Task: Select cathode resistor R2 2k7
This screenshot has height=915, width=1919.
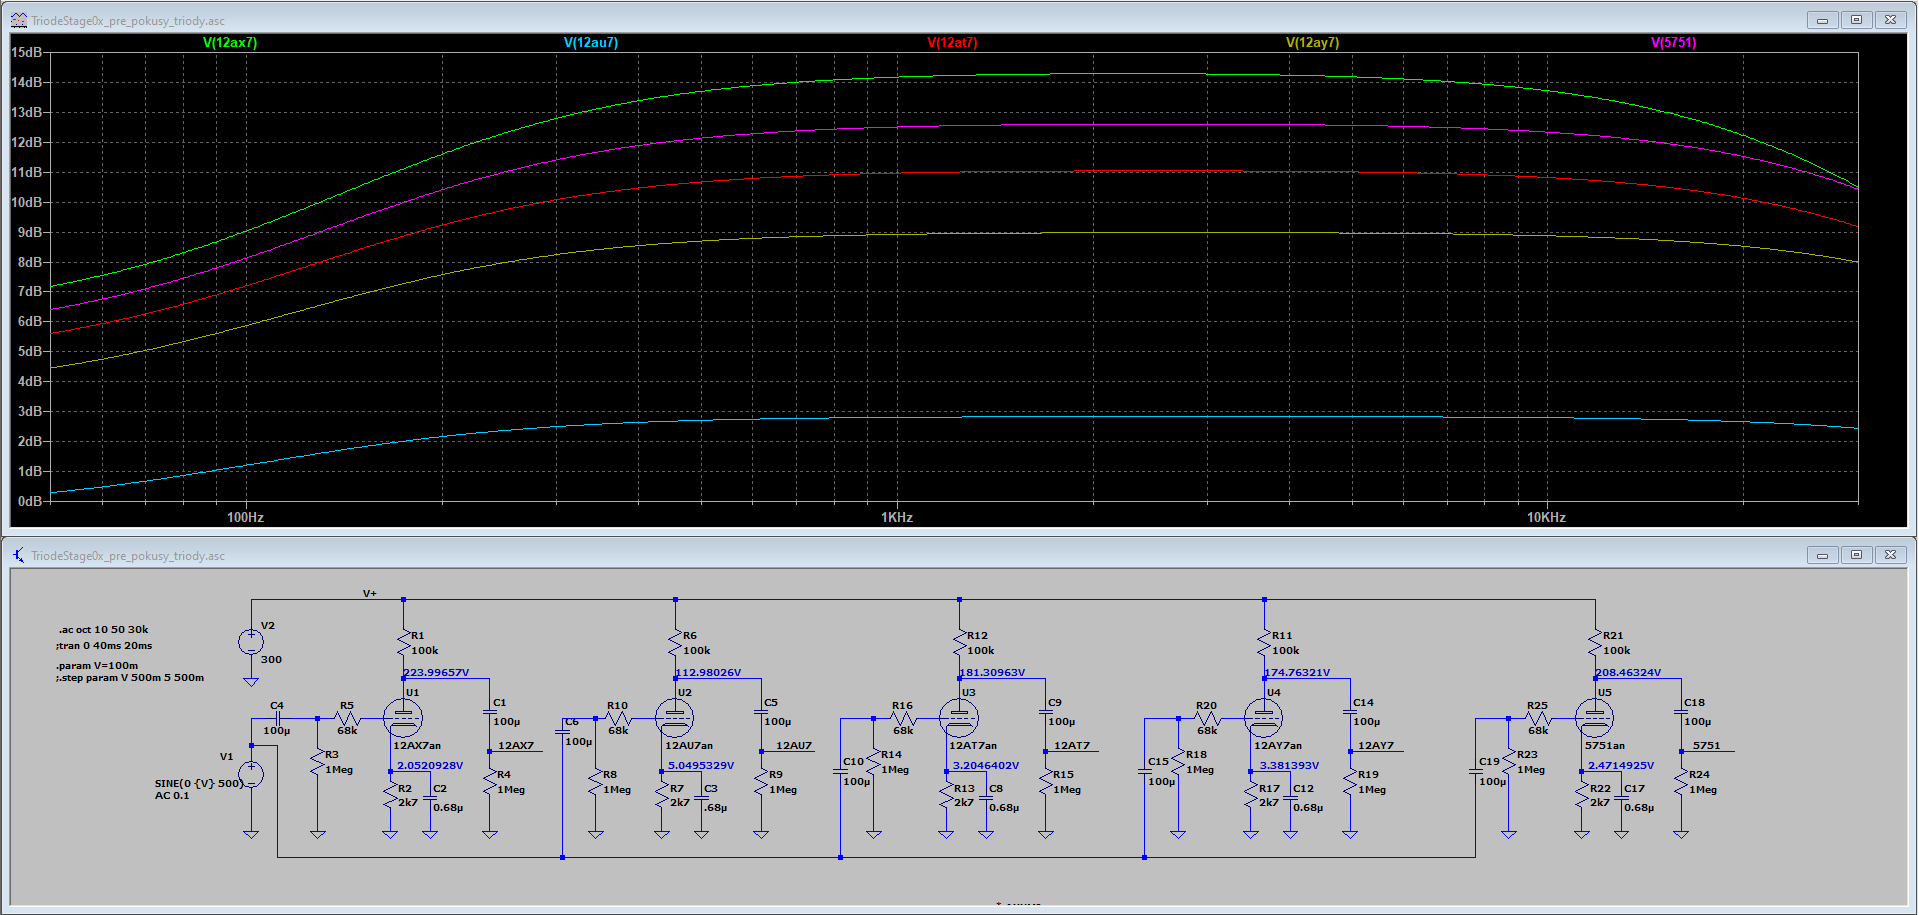Action: (390, 795)
